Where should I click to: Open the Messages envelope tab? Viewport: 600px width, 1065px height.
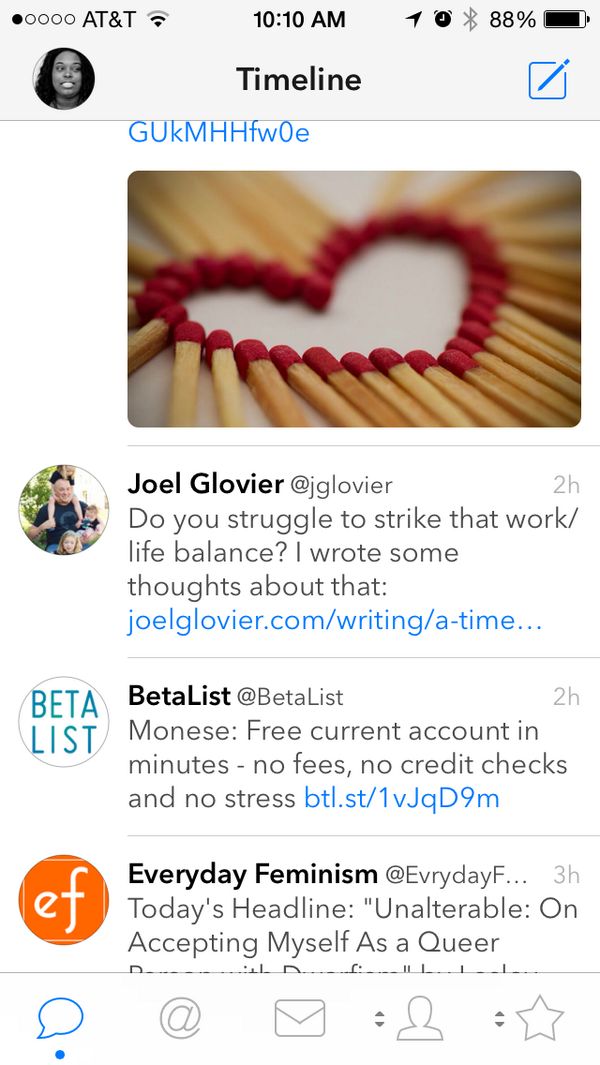coord(300,1018)
